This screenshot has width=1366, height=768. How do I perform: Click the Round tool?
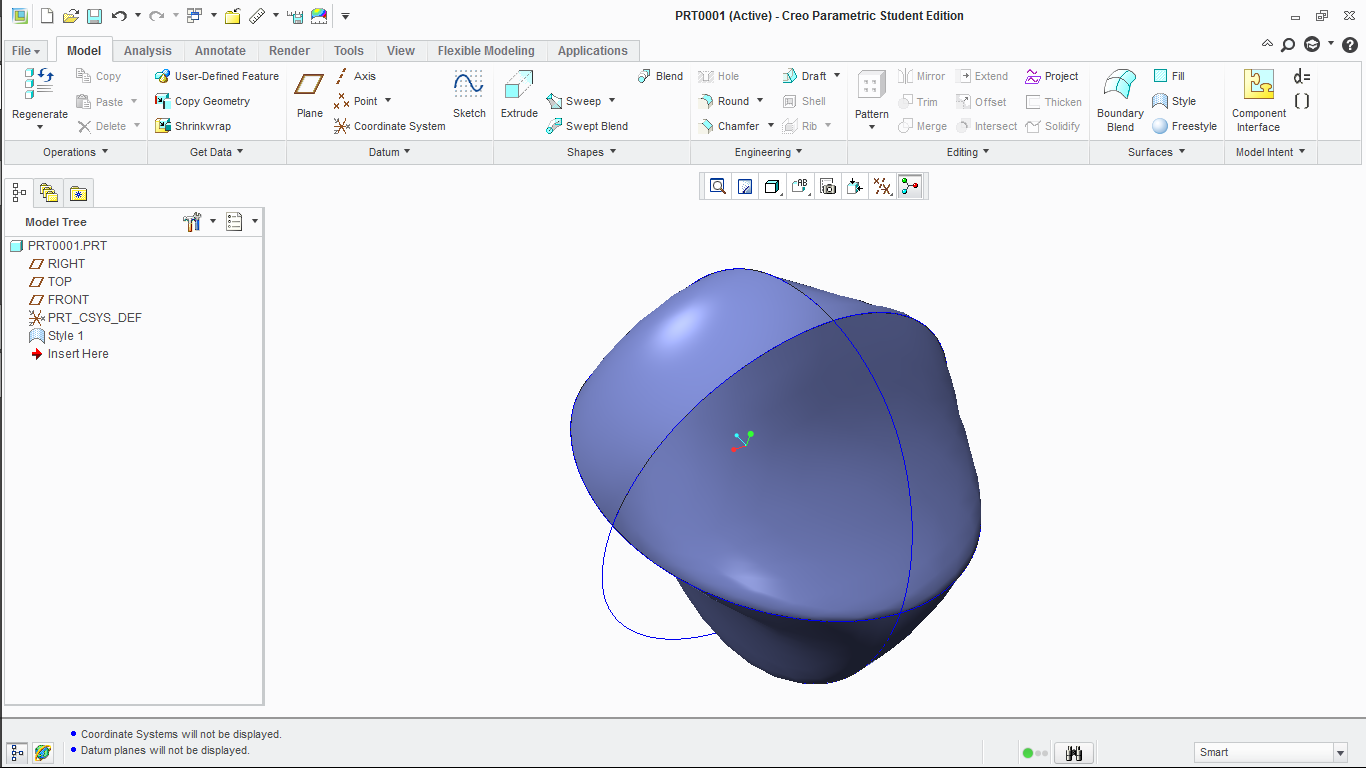click(x=723, y=101)
